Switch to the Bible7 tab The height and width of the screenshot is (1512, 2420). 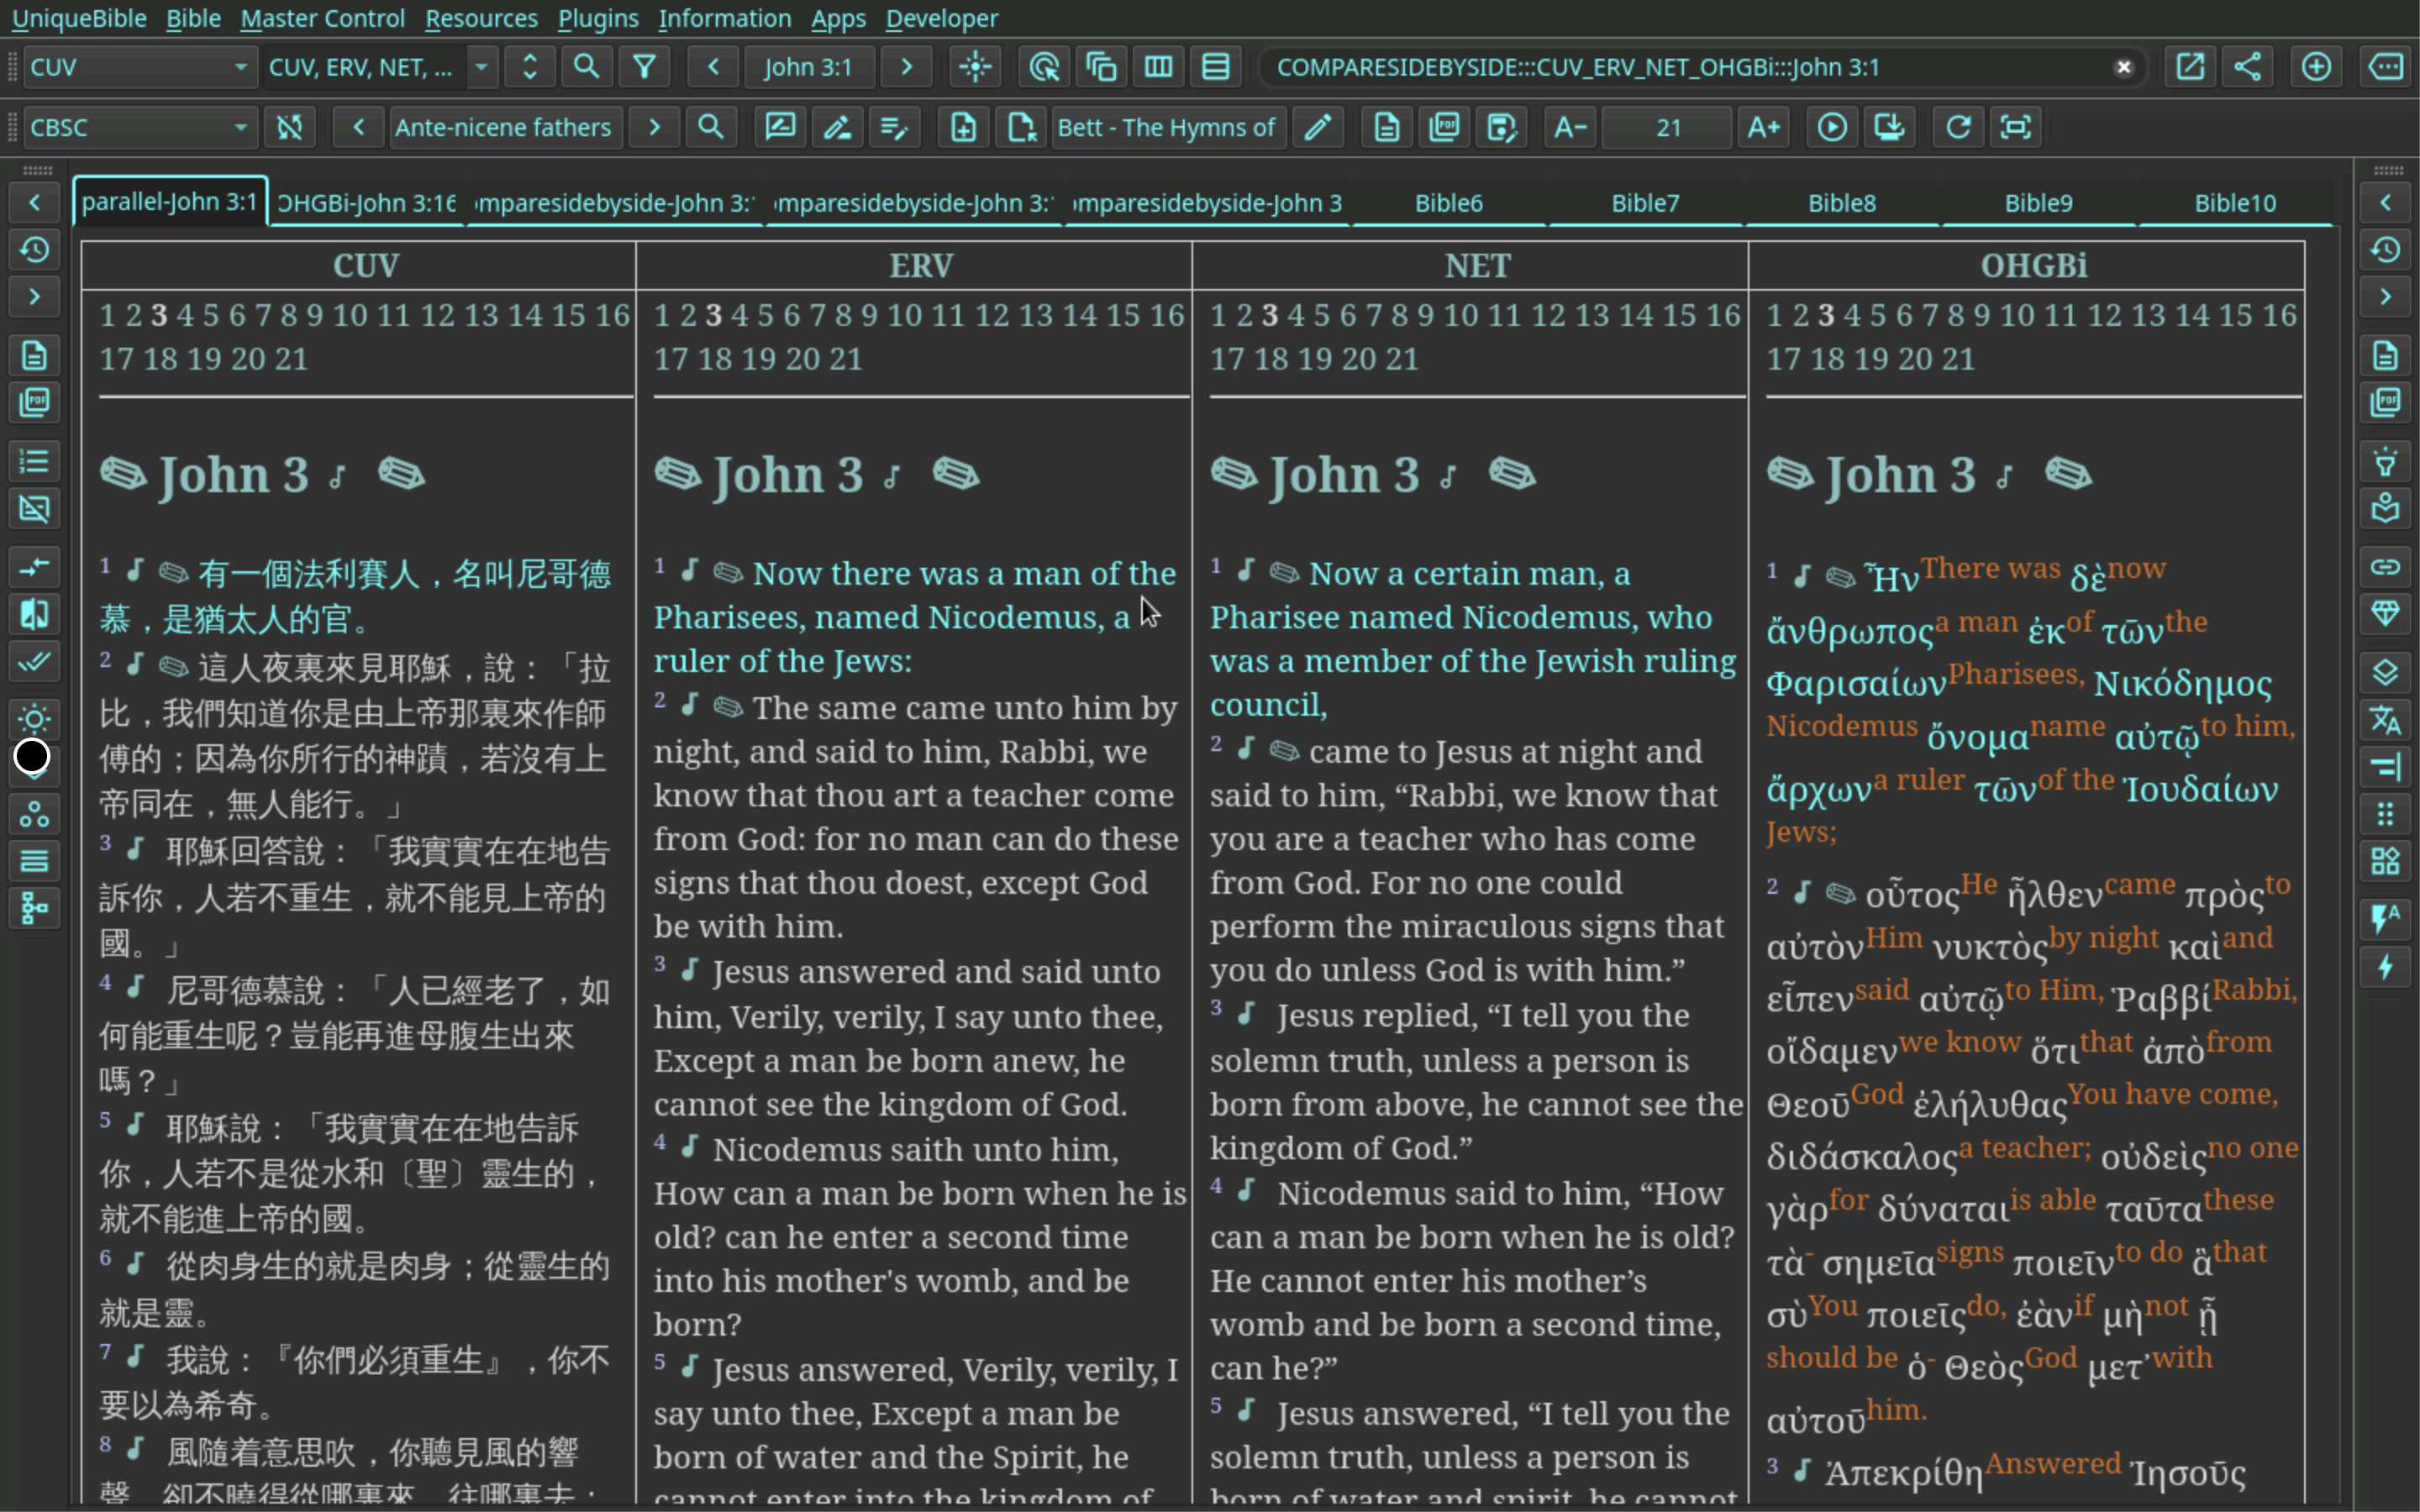point(1645,203)
